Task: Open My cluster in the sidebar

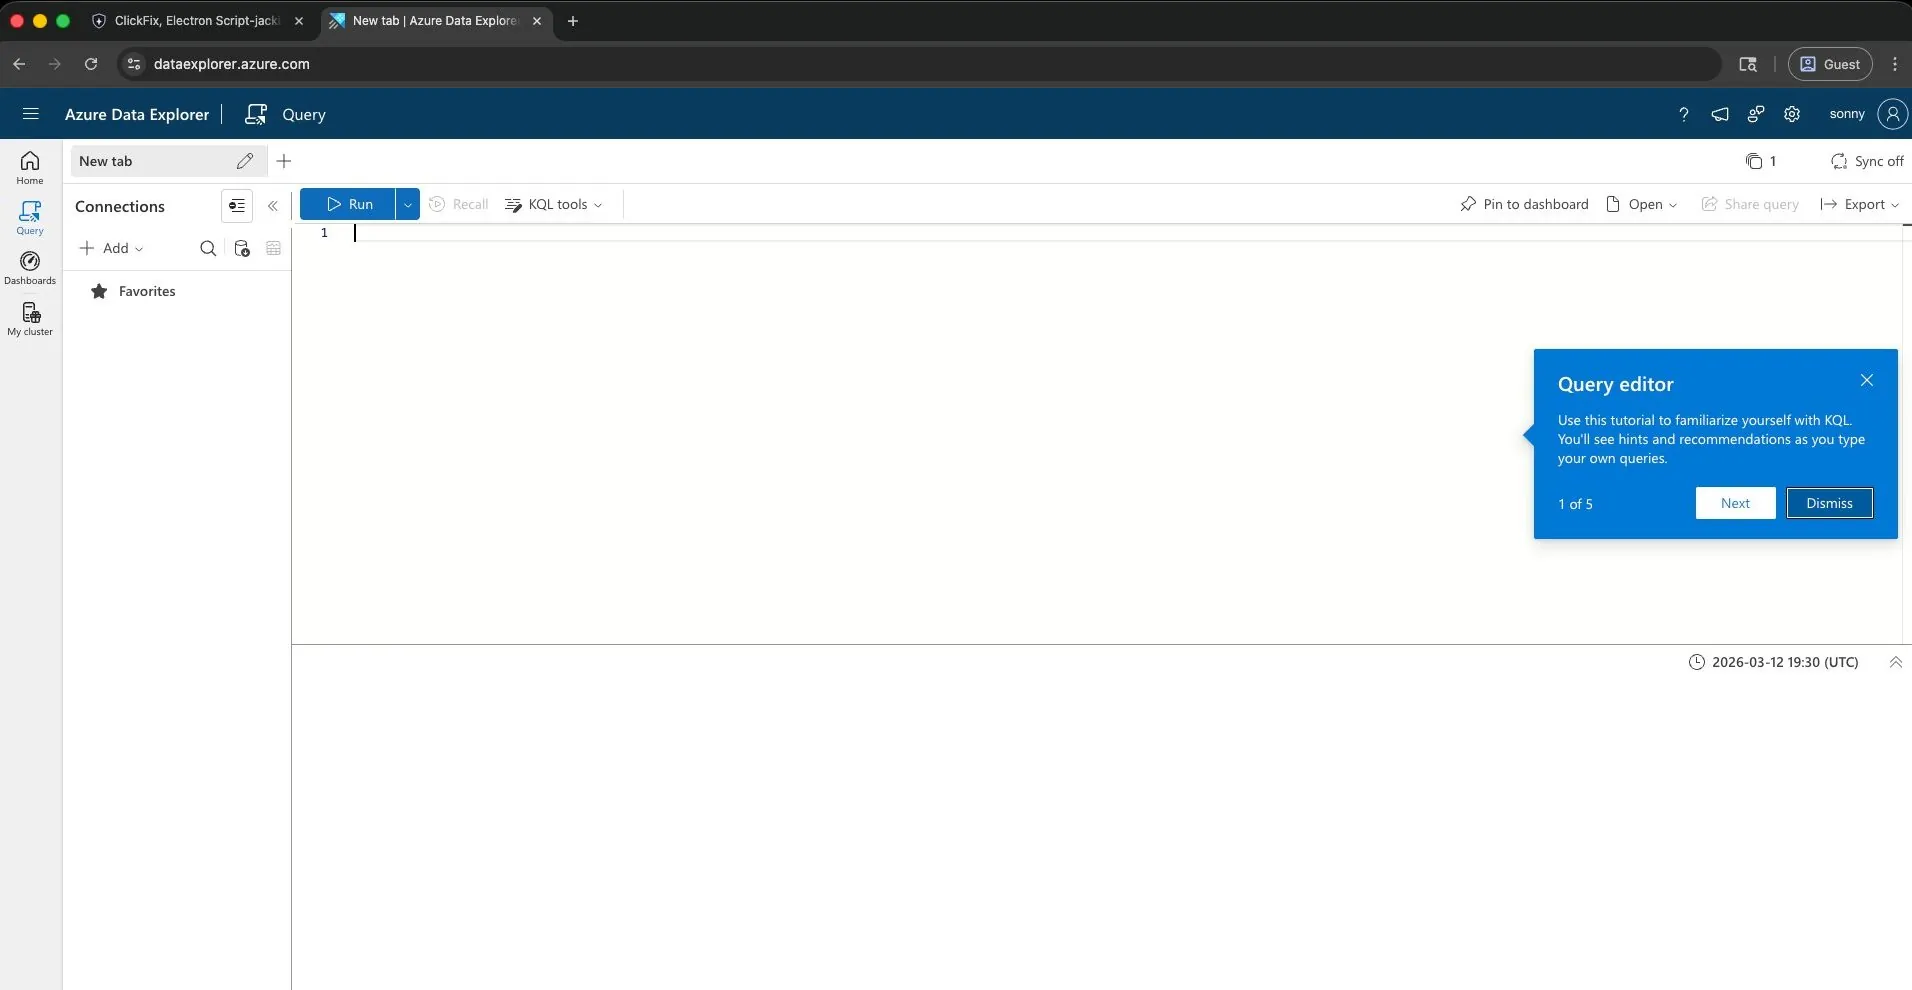Action: click(30, 319)
